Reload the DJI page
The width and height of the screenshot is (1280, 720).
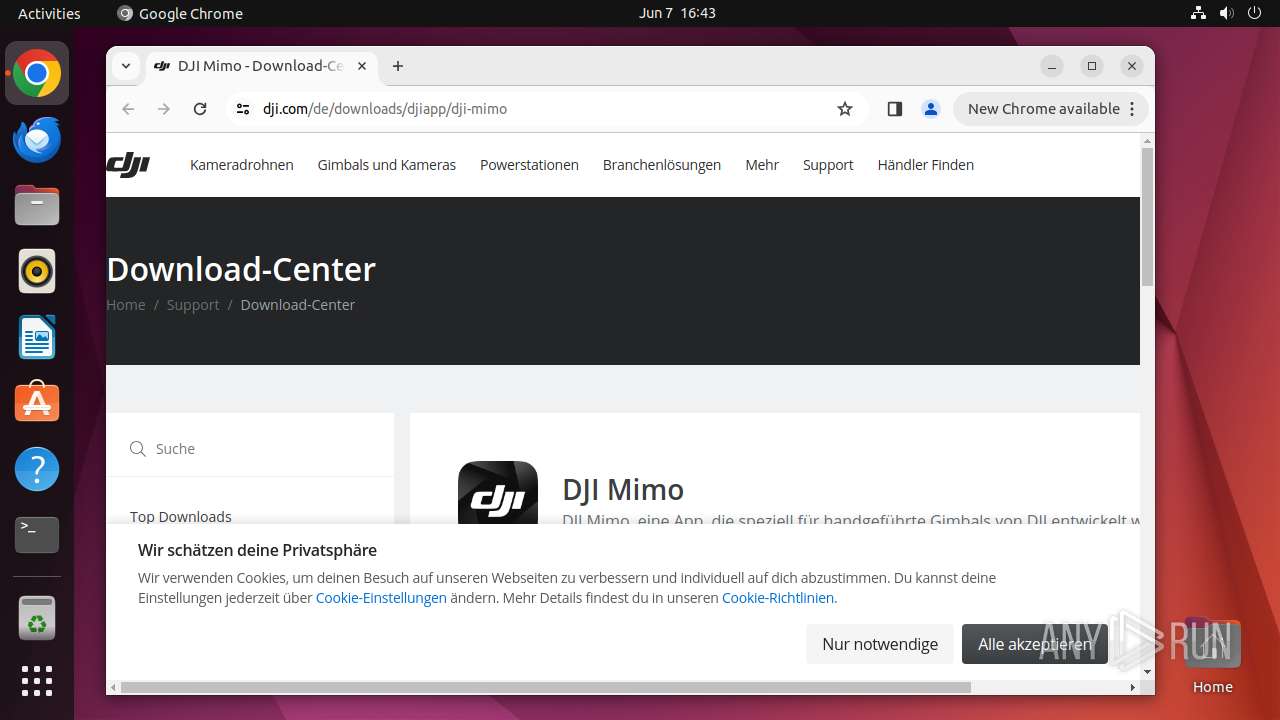click(200, 109)
